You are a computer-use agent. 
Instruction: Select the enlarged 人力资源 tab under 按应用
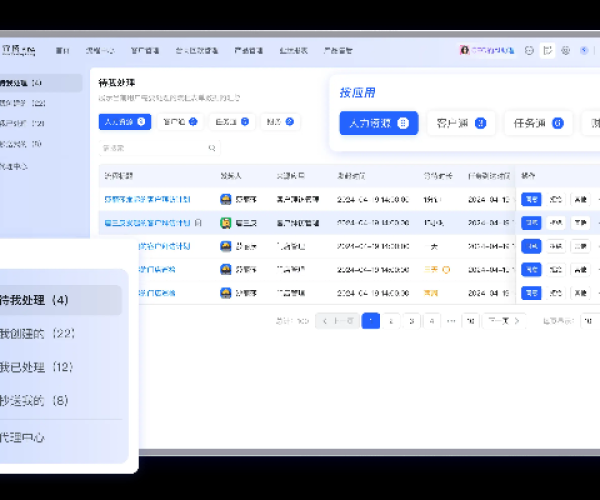click(379, 123)
